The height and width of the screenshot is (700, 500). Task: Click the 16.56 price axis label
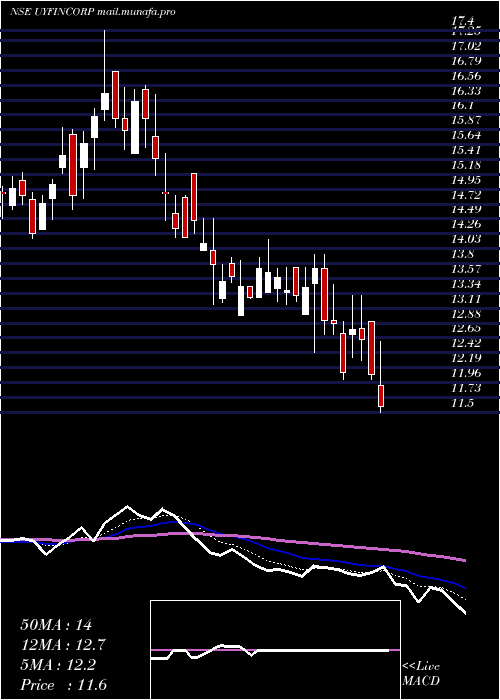pyautogui.click(x=466, y=76)
